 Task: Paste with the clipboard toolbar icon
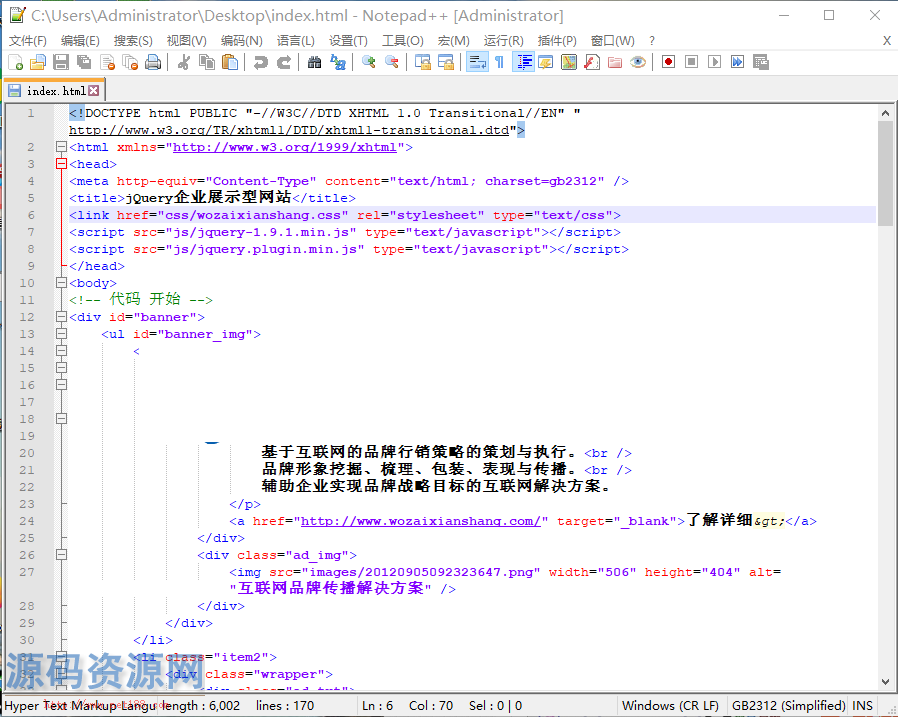point(230,62)
